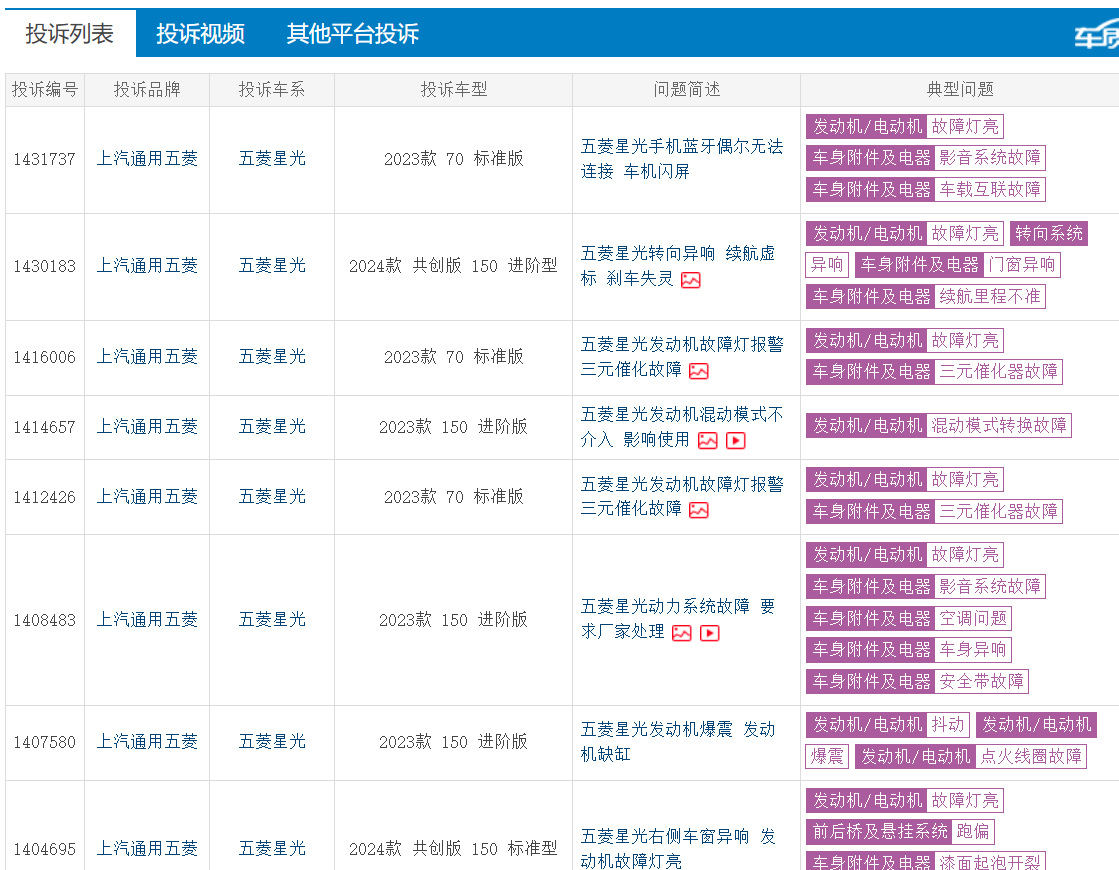Click the 典型问题 column header
This screenshot has height=870, width=1119.
960,89
